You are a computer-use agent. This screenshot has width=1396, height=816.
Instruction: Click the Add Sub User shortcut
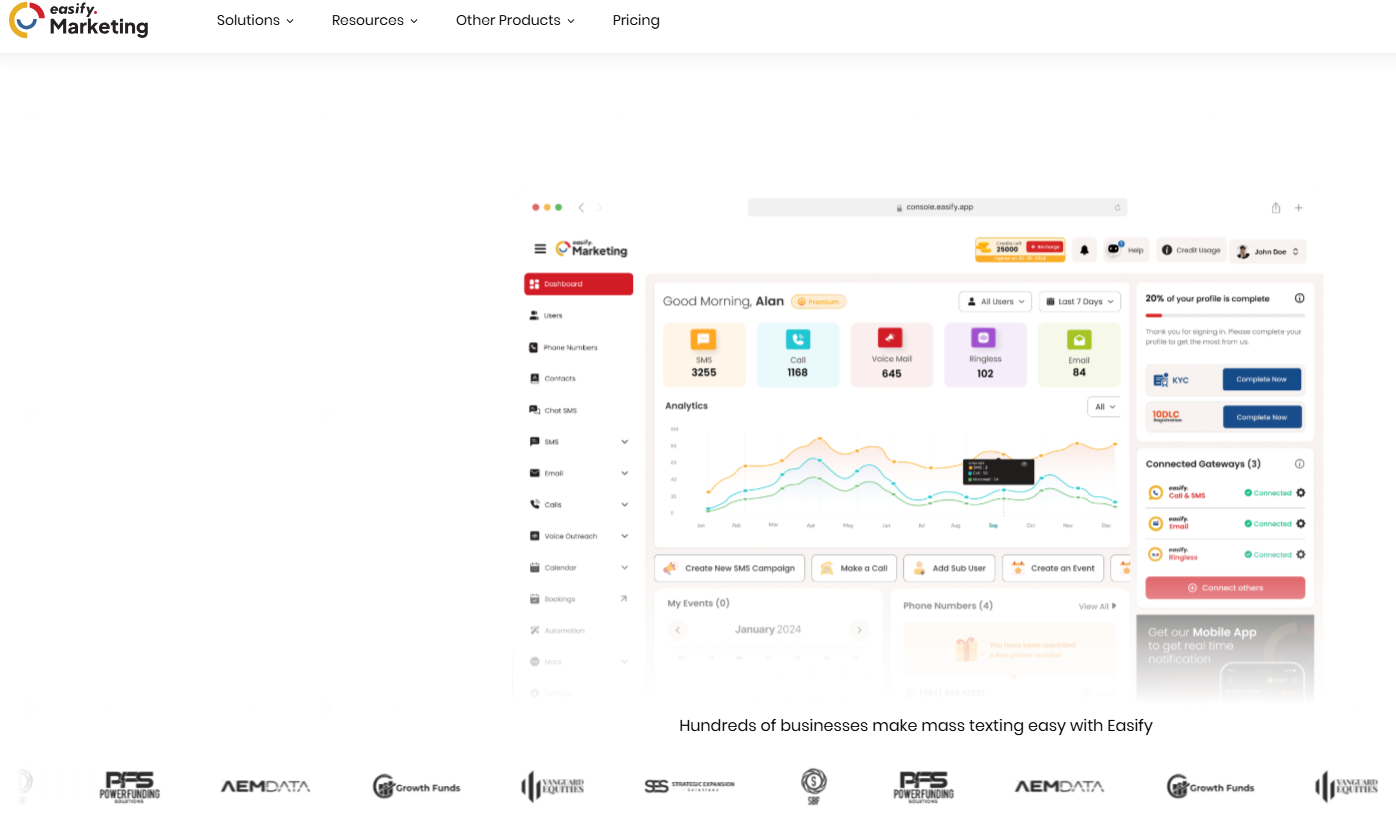[x=948, y=568]
